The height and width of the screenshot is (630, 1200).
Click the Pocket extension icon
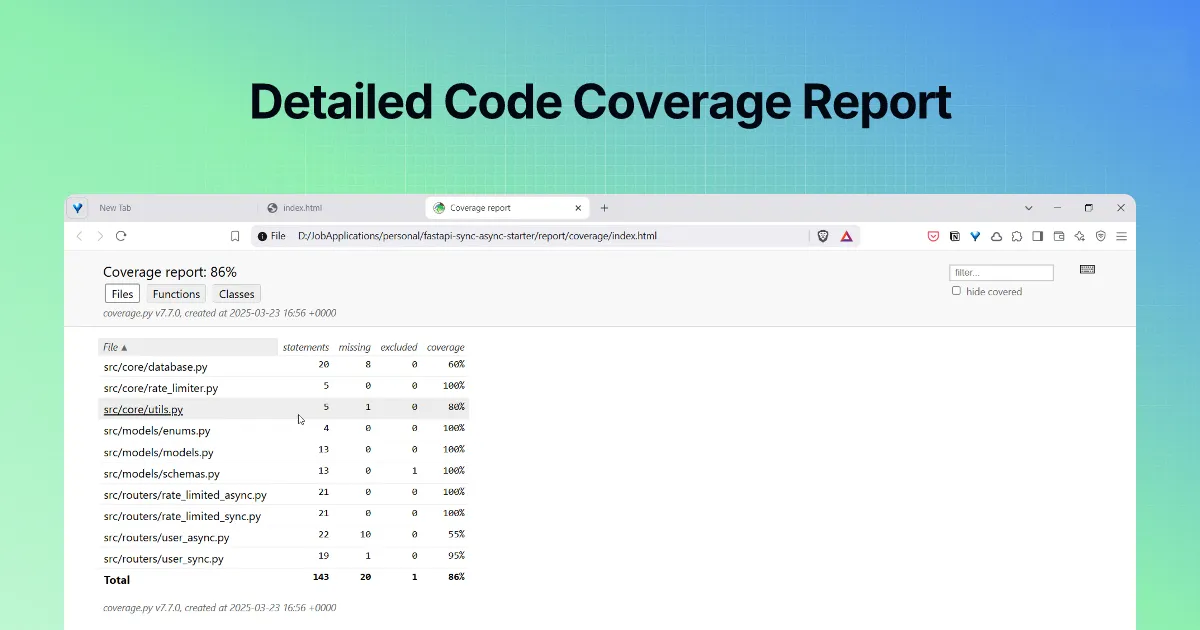click(933, 236)
